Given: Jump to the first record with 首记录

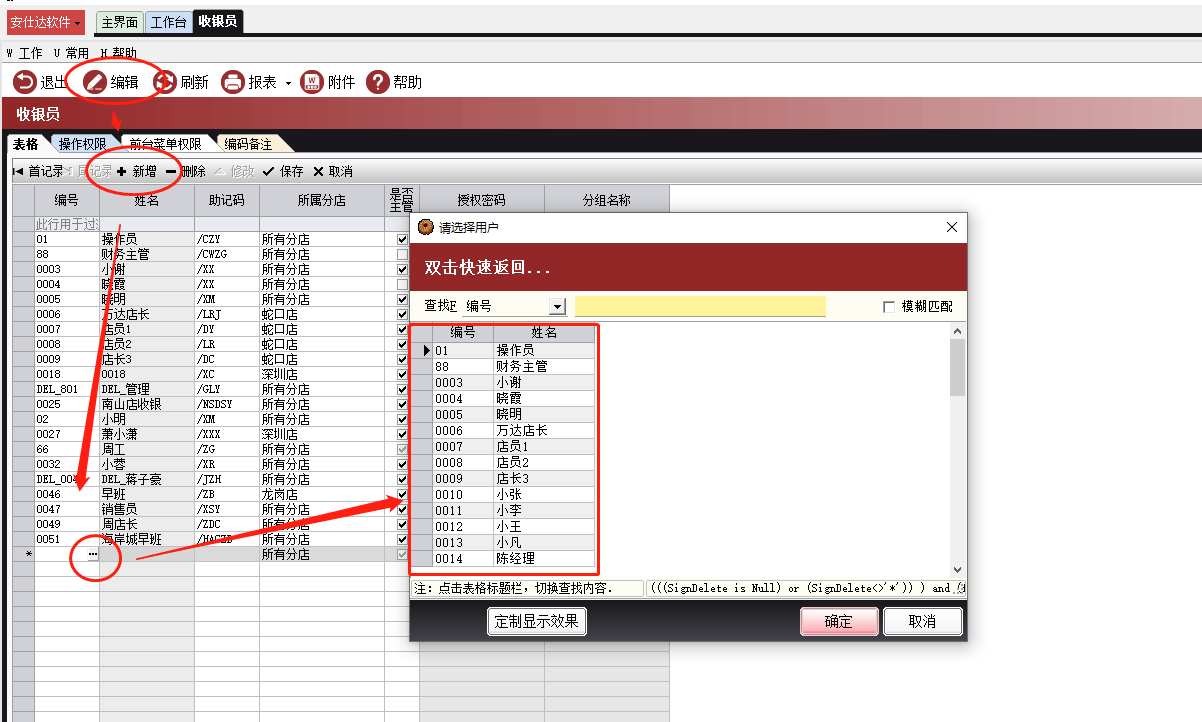Looking at the screenshot, I should point(37,172).
